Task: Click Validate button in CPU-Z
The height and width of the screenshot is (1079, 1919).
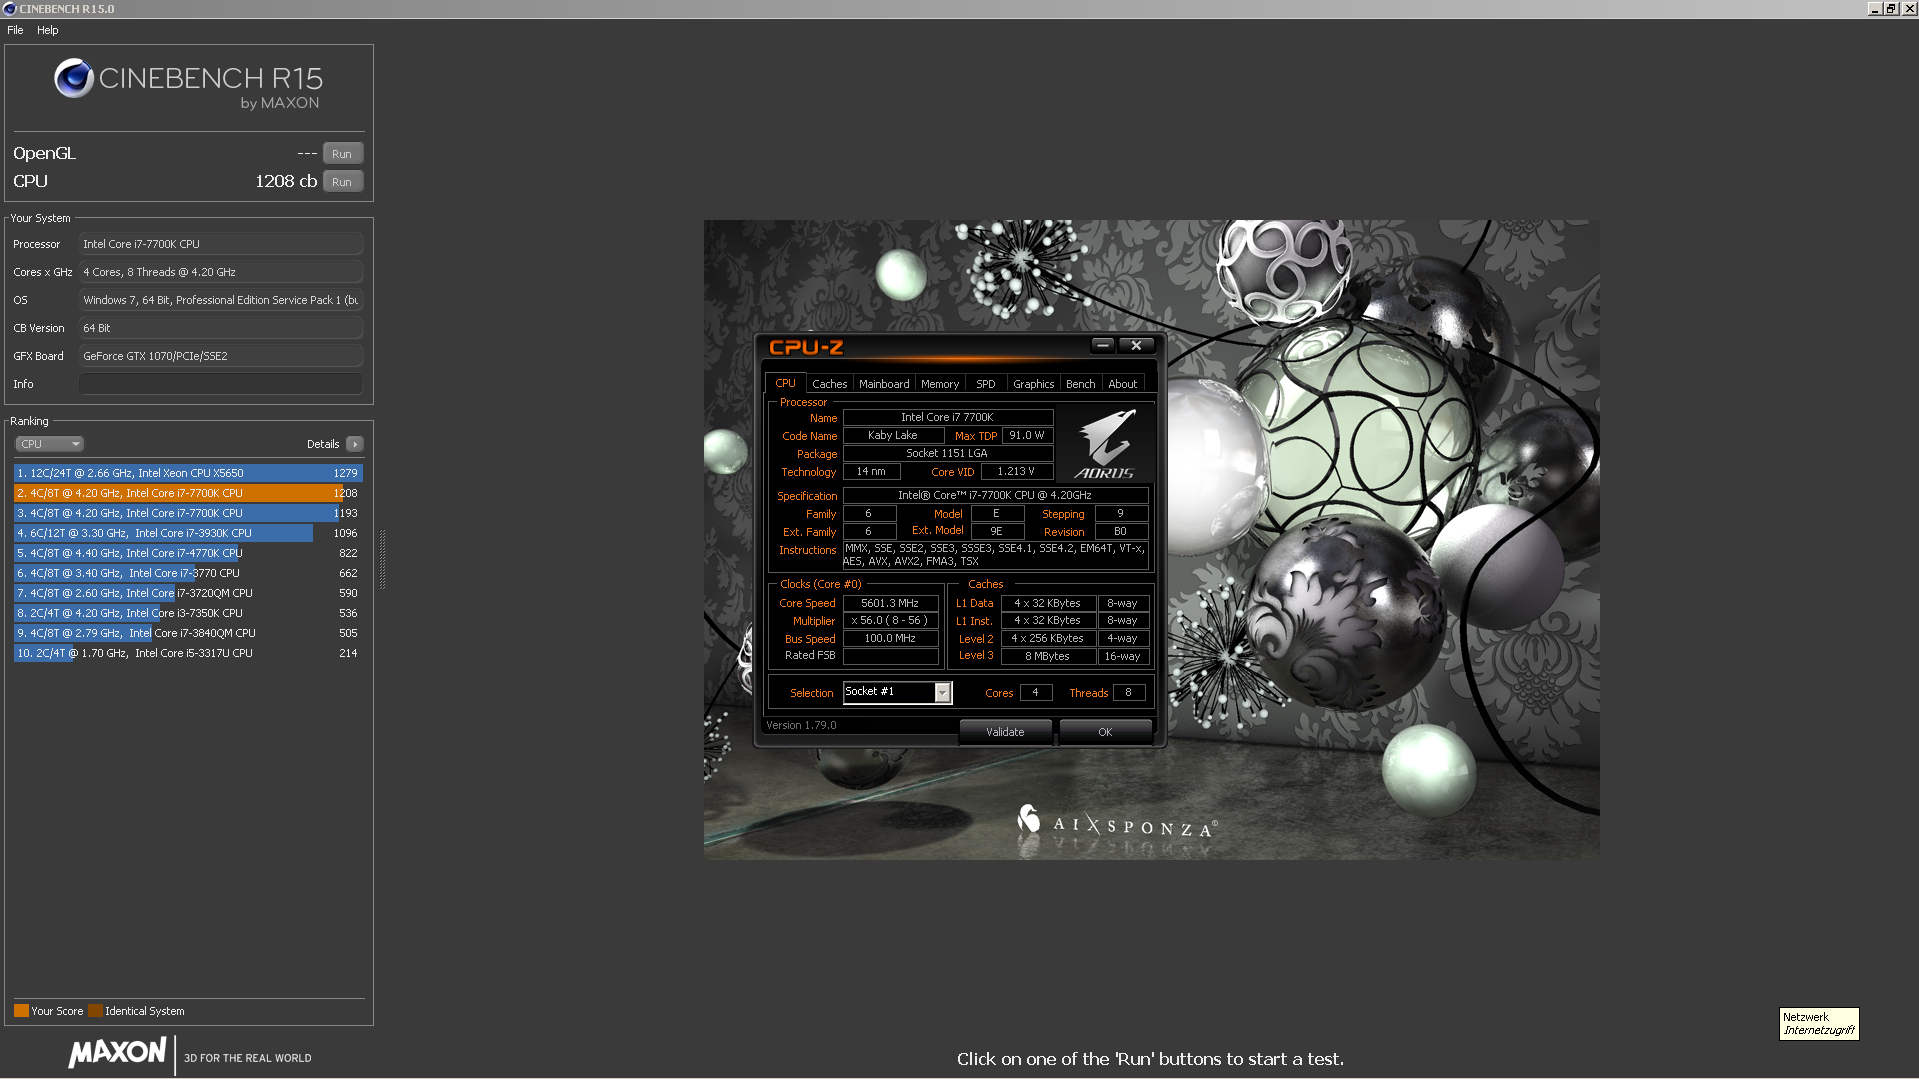Action: pos(1005,732)
